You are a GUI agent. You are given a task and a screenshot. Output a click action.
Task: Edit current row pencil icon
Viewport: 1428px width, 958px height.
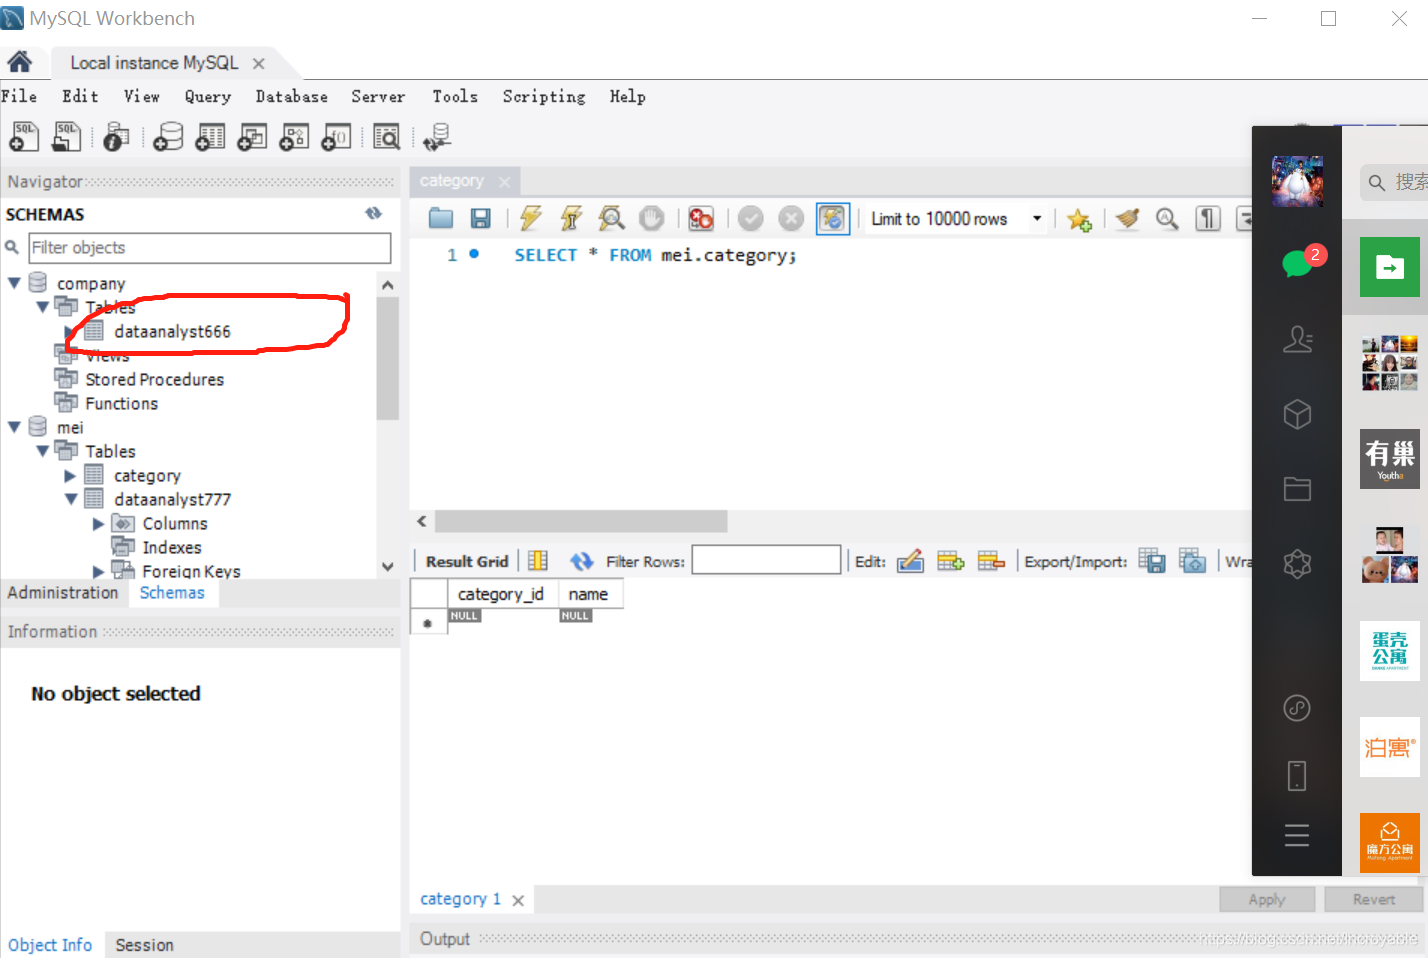[x=910, y=561]
